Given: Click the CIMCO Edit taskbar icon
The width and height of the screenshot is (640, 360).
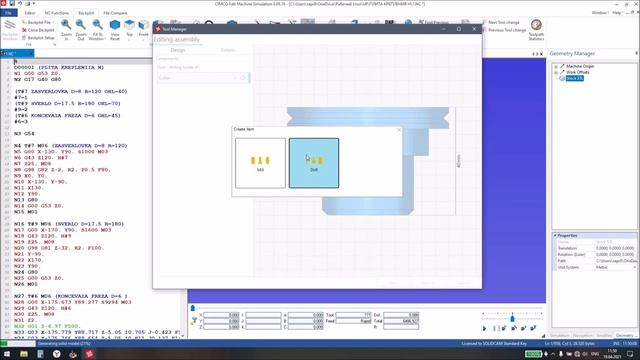Looking at the screenshot, I should [89, 354].
